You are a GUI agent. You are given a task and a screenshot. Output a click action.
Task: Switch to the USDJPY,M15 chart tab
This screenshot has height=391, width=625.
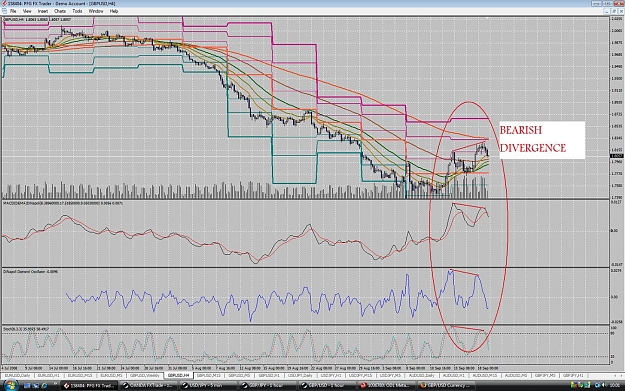[x=361, y=375]
